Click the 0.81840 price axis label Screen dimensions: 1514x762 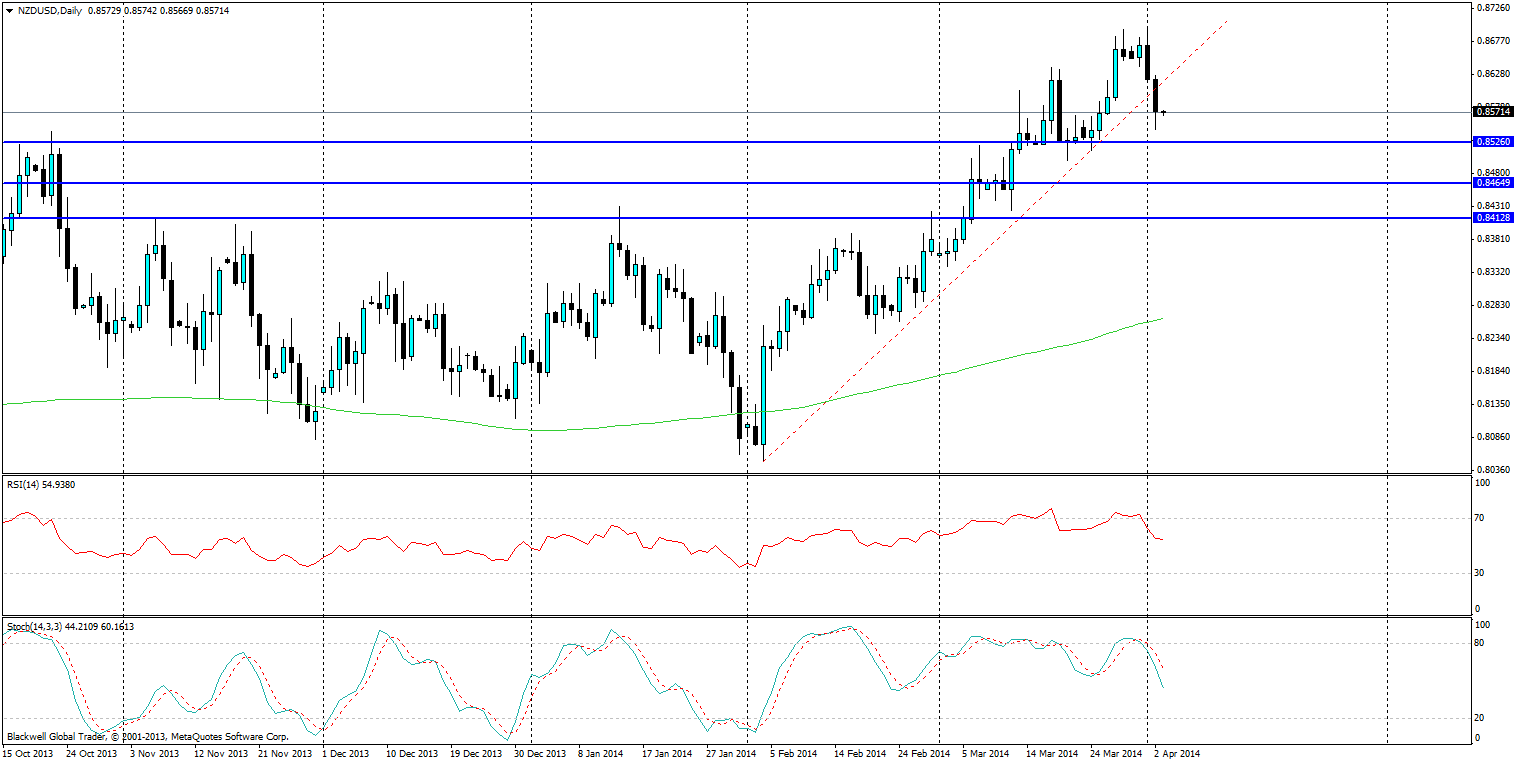(1492, 371)
